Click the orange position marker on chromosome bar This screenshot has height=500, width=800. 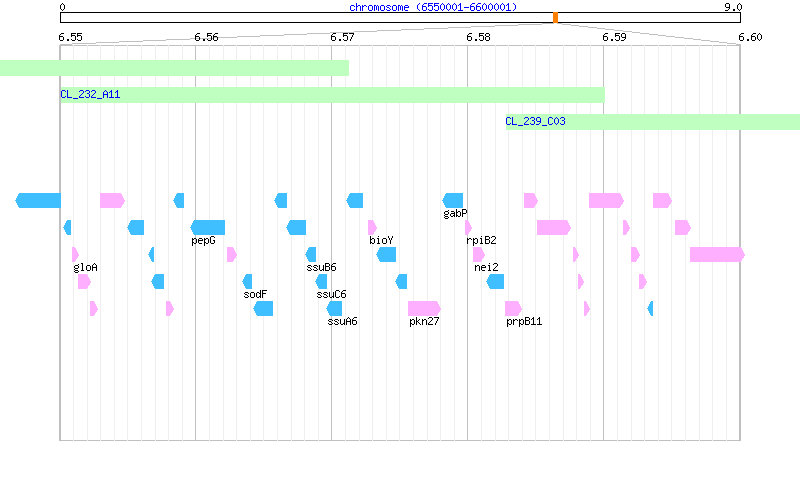(x=556, y=18)
